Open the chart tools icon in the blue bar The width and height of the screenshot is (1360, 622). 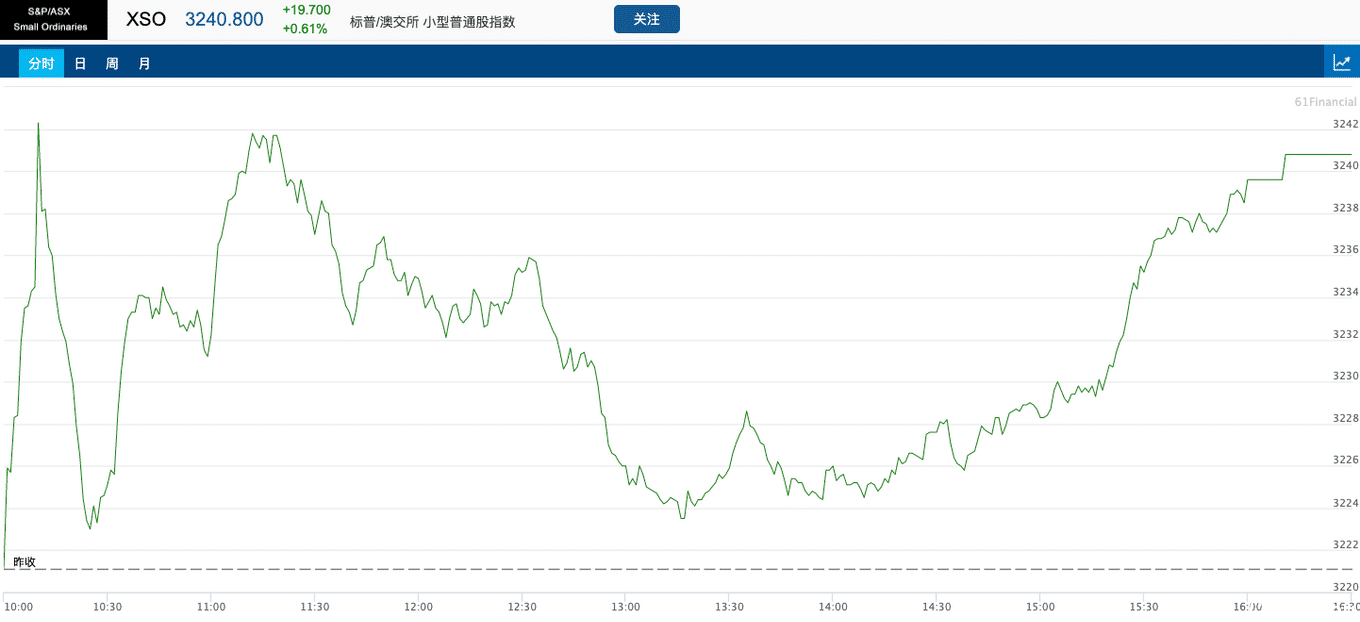click(x=1341, y=62)
